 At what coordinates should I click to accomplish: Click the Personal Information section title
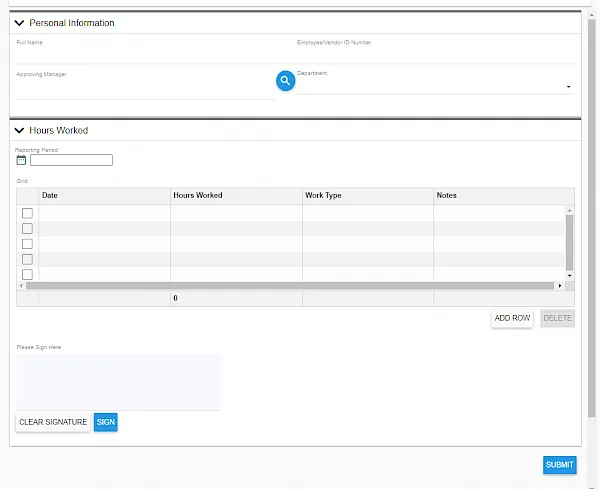pyautogui.click(x=72, y=23)
